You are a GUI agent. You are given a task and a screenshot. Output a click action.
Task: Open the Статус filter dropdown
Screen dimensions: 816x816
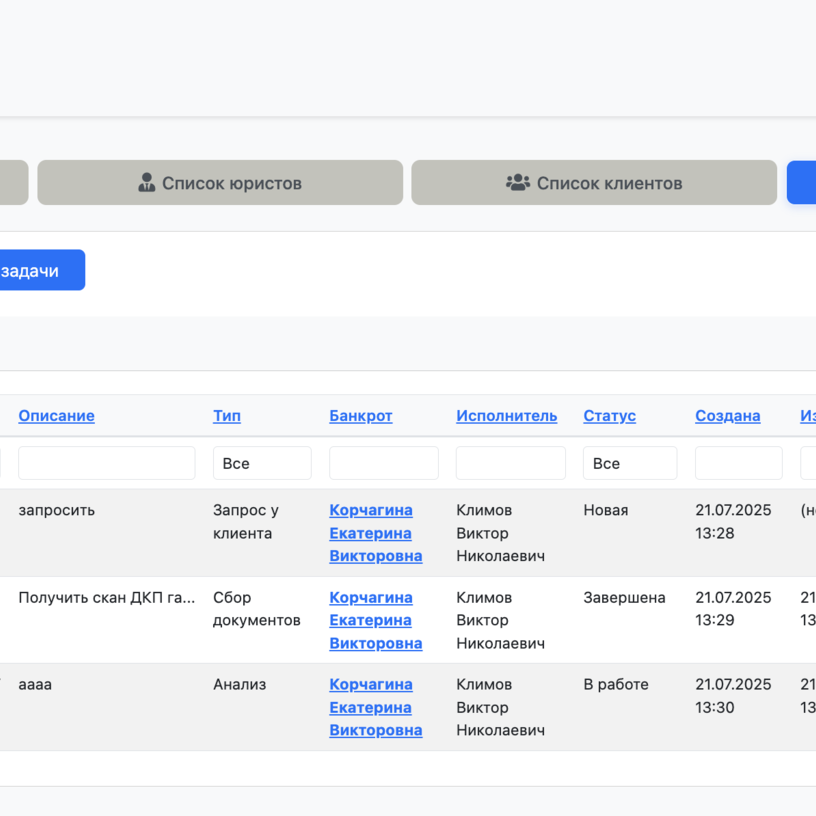pos(630,463)
